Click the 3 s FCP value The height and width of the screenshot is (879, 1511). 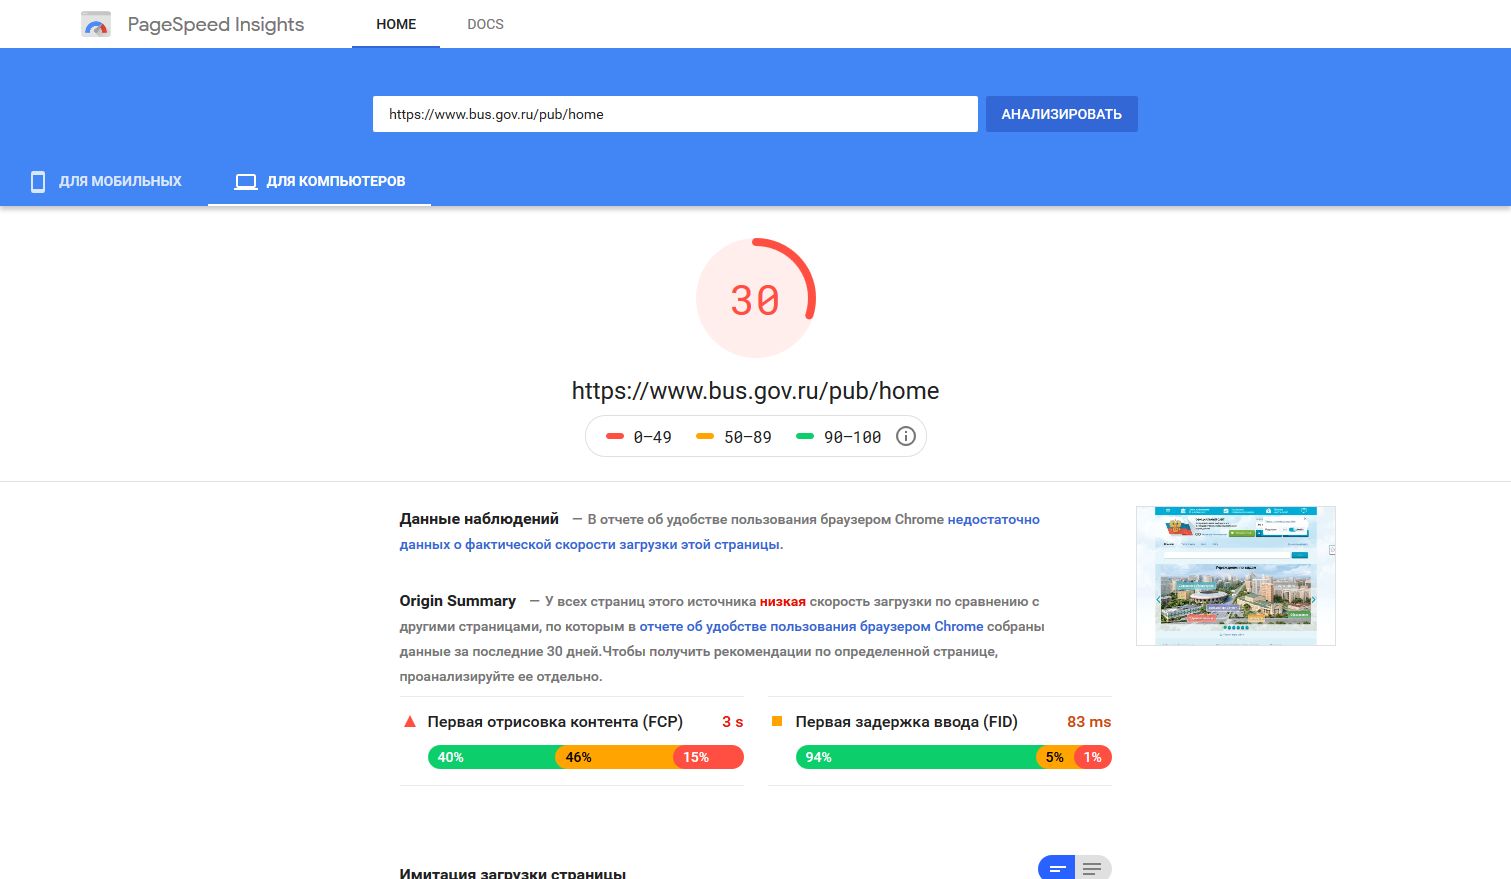tap(733, 722)
